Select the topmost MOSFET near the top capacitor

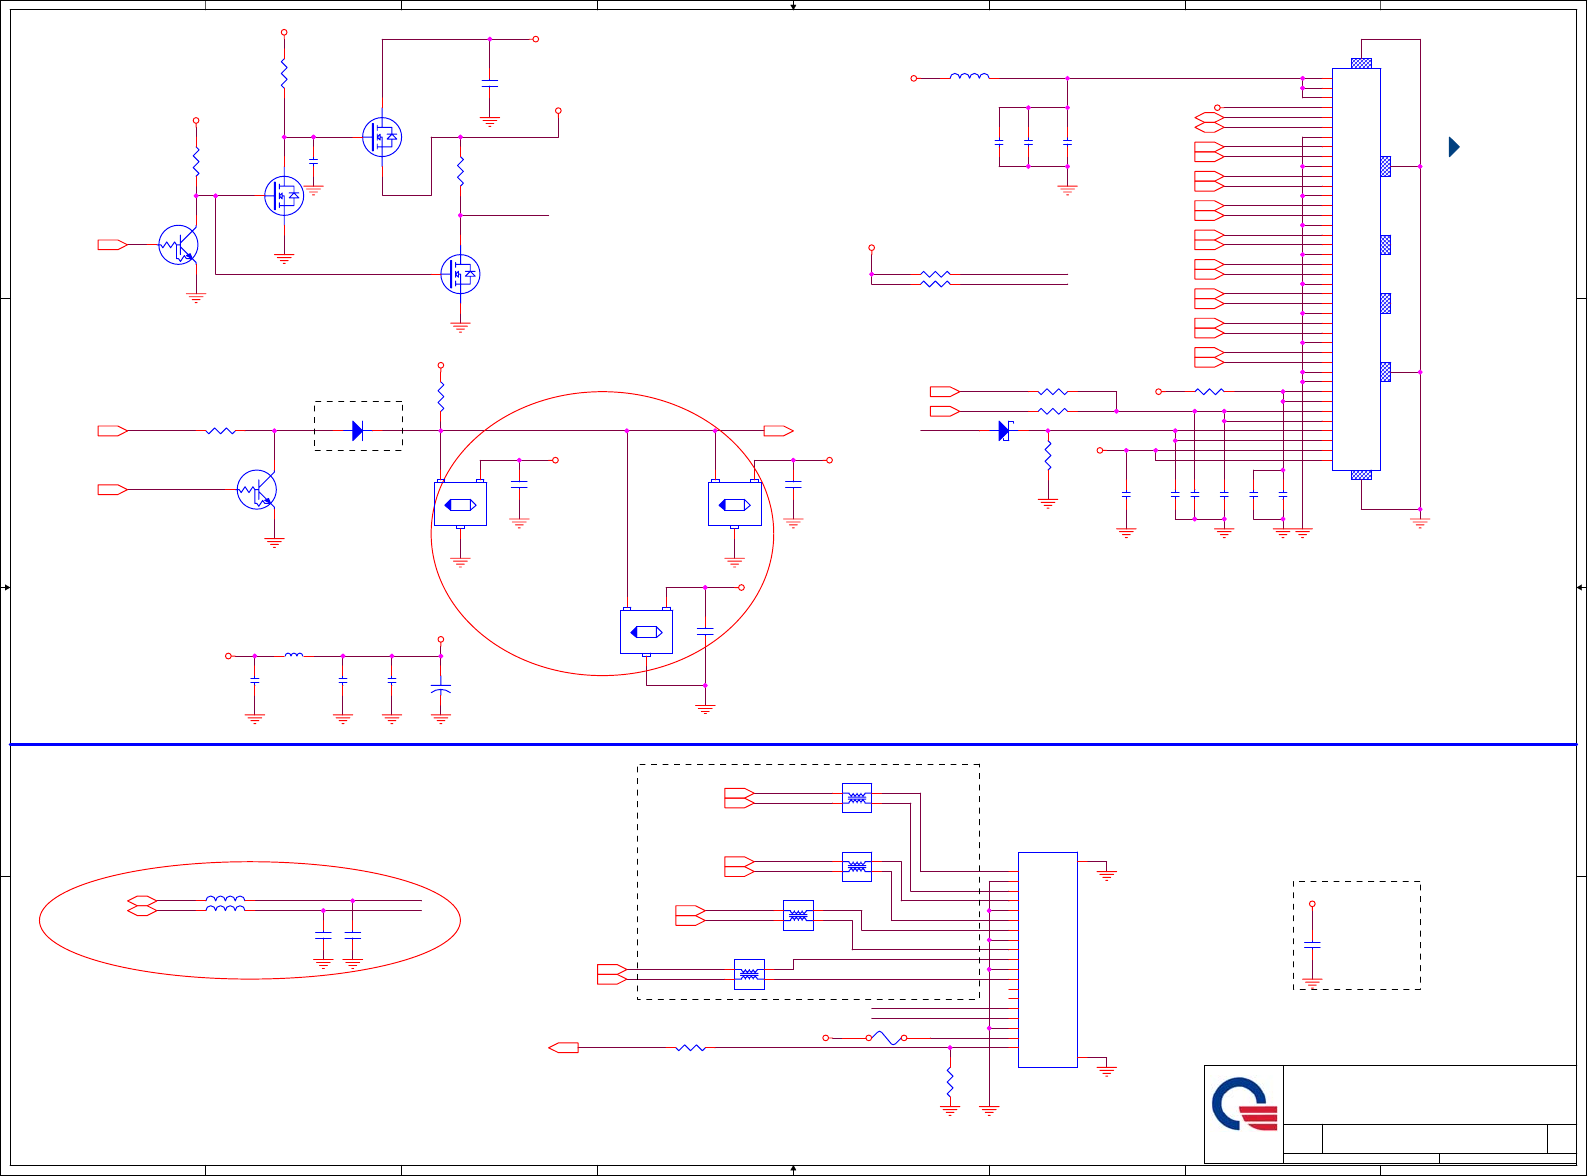(x=382, y=137)
